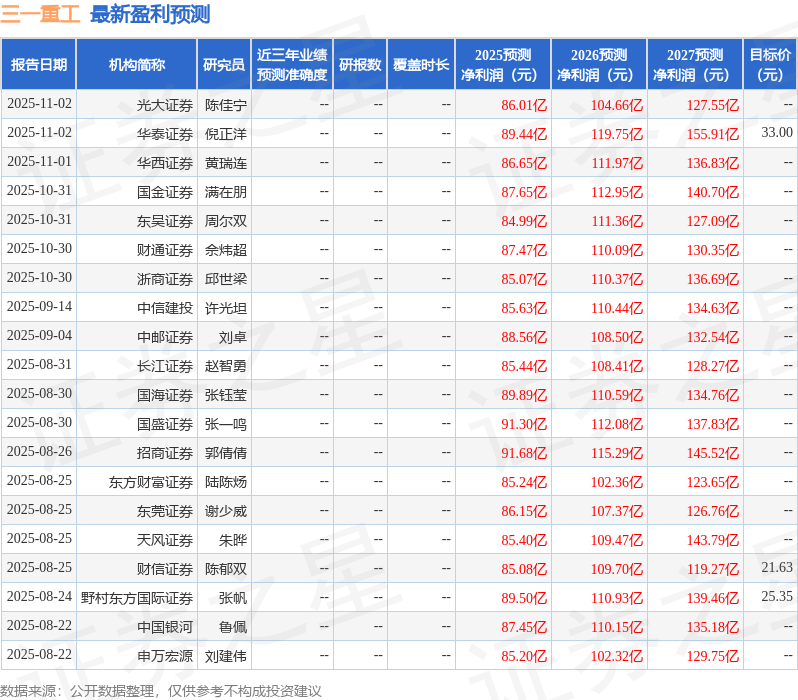Click researcher name 刘卓
798x700 pixels.
[x=233, y=338]
